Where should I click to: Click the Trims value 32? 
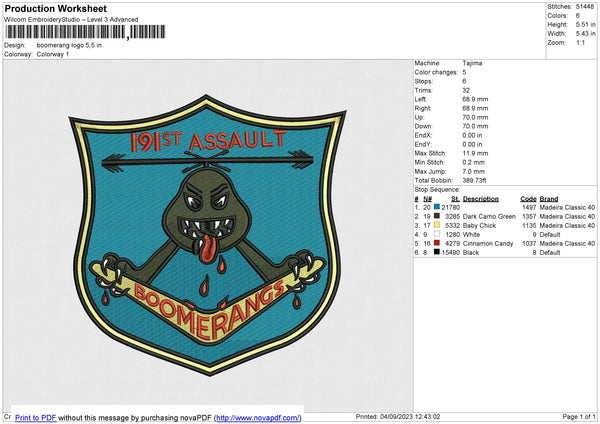pyautogui.click(x=466, y=90)
